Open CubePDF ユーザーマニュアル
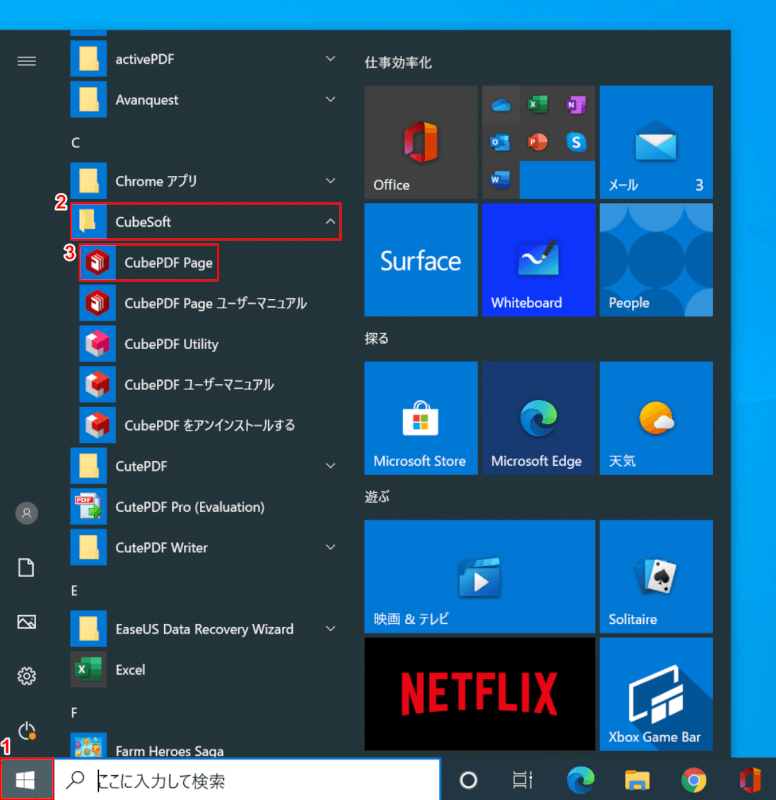The height and width of the screenshot is (800, 776). click(x=208, y=385)
